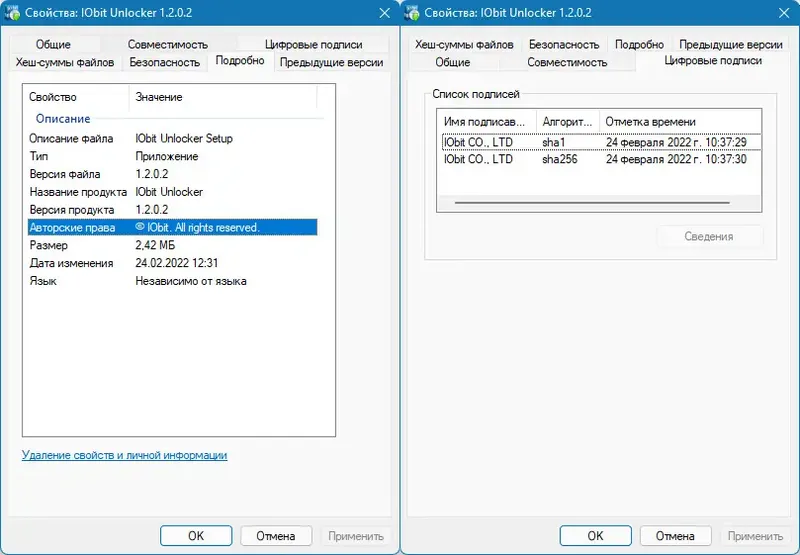Open Предыдущие версии tab in right window

point(731,44)
